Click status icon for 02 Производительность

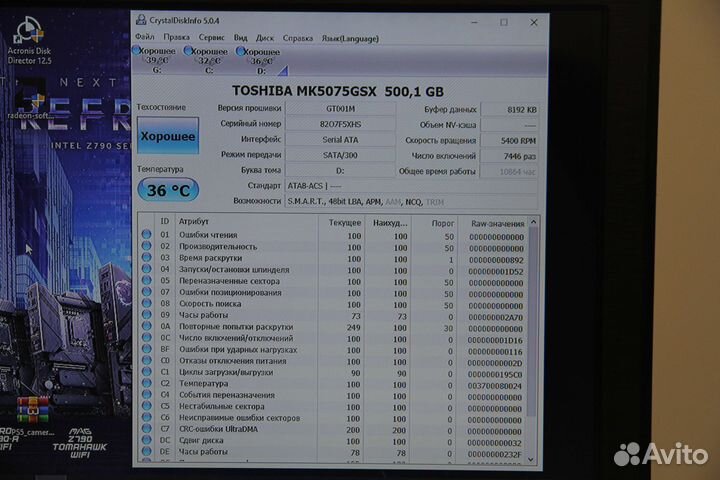pyautogui.click(x=146, y=246)
